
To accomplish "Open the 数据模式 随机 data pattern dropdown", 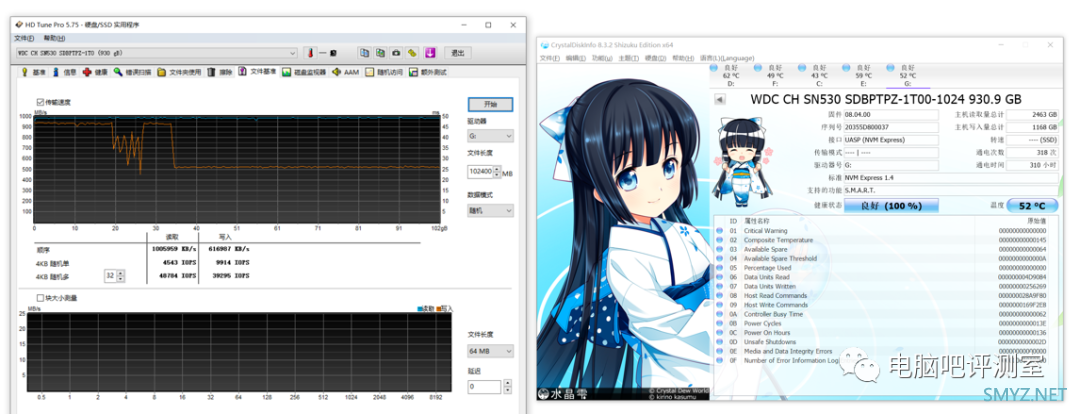I will (490, 210).
